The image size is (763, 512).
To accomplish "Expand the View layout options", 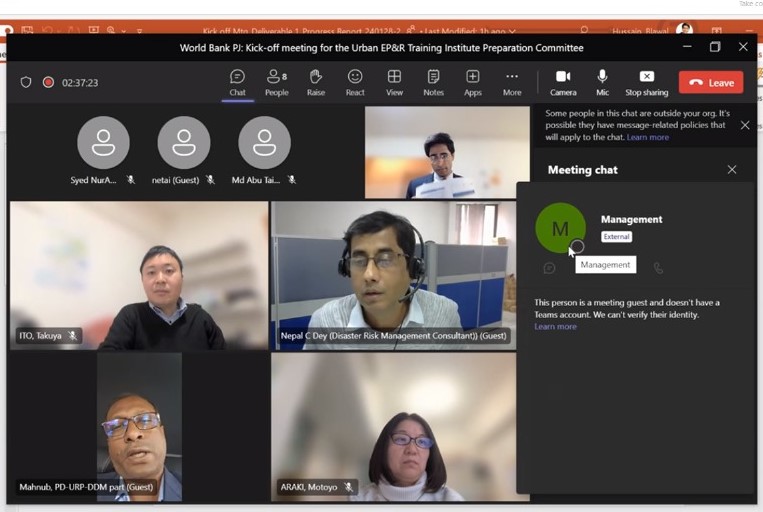I will pos(394,82).
